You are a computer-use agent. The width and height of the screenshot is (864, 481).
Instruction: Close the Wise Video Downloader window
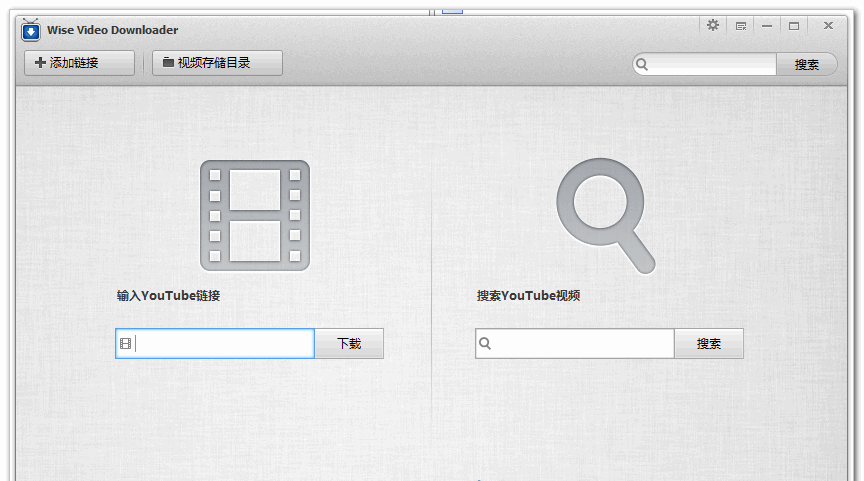pyautogui.click(x=828, y=25)
